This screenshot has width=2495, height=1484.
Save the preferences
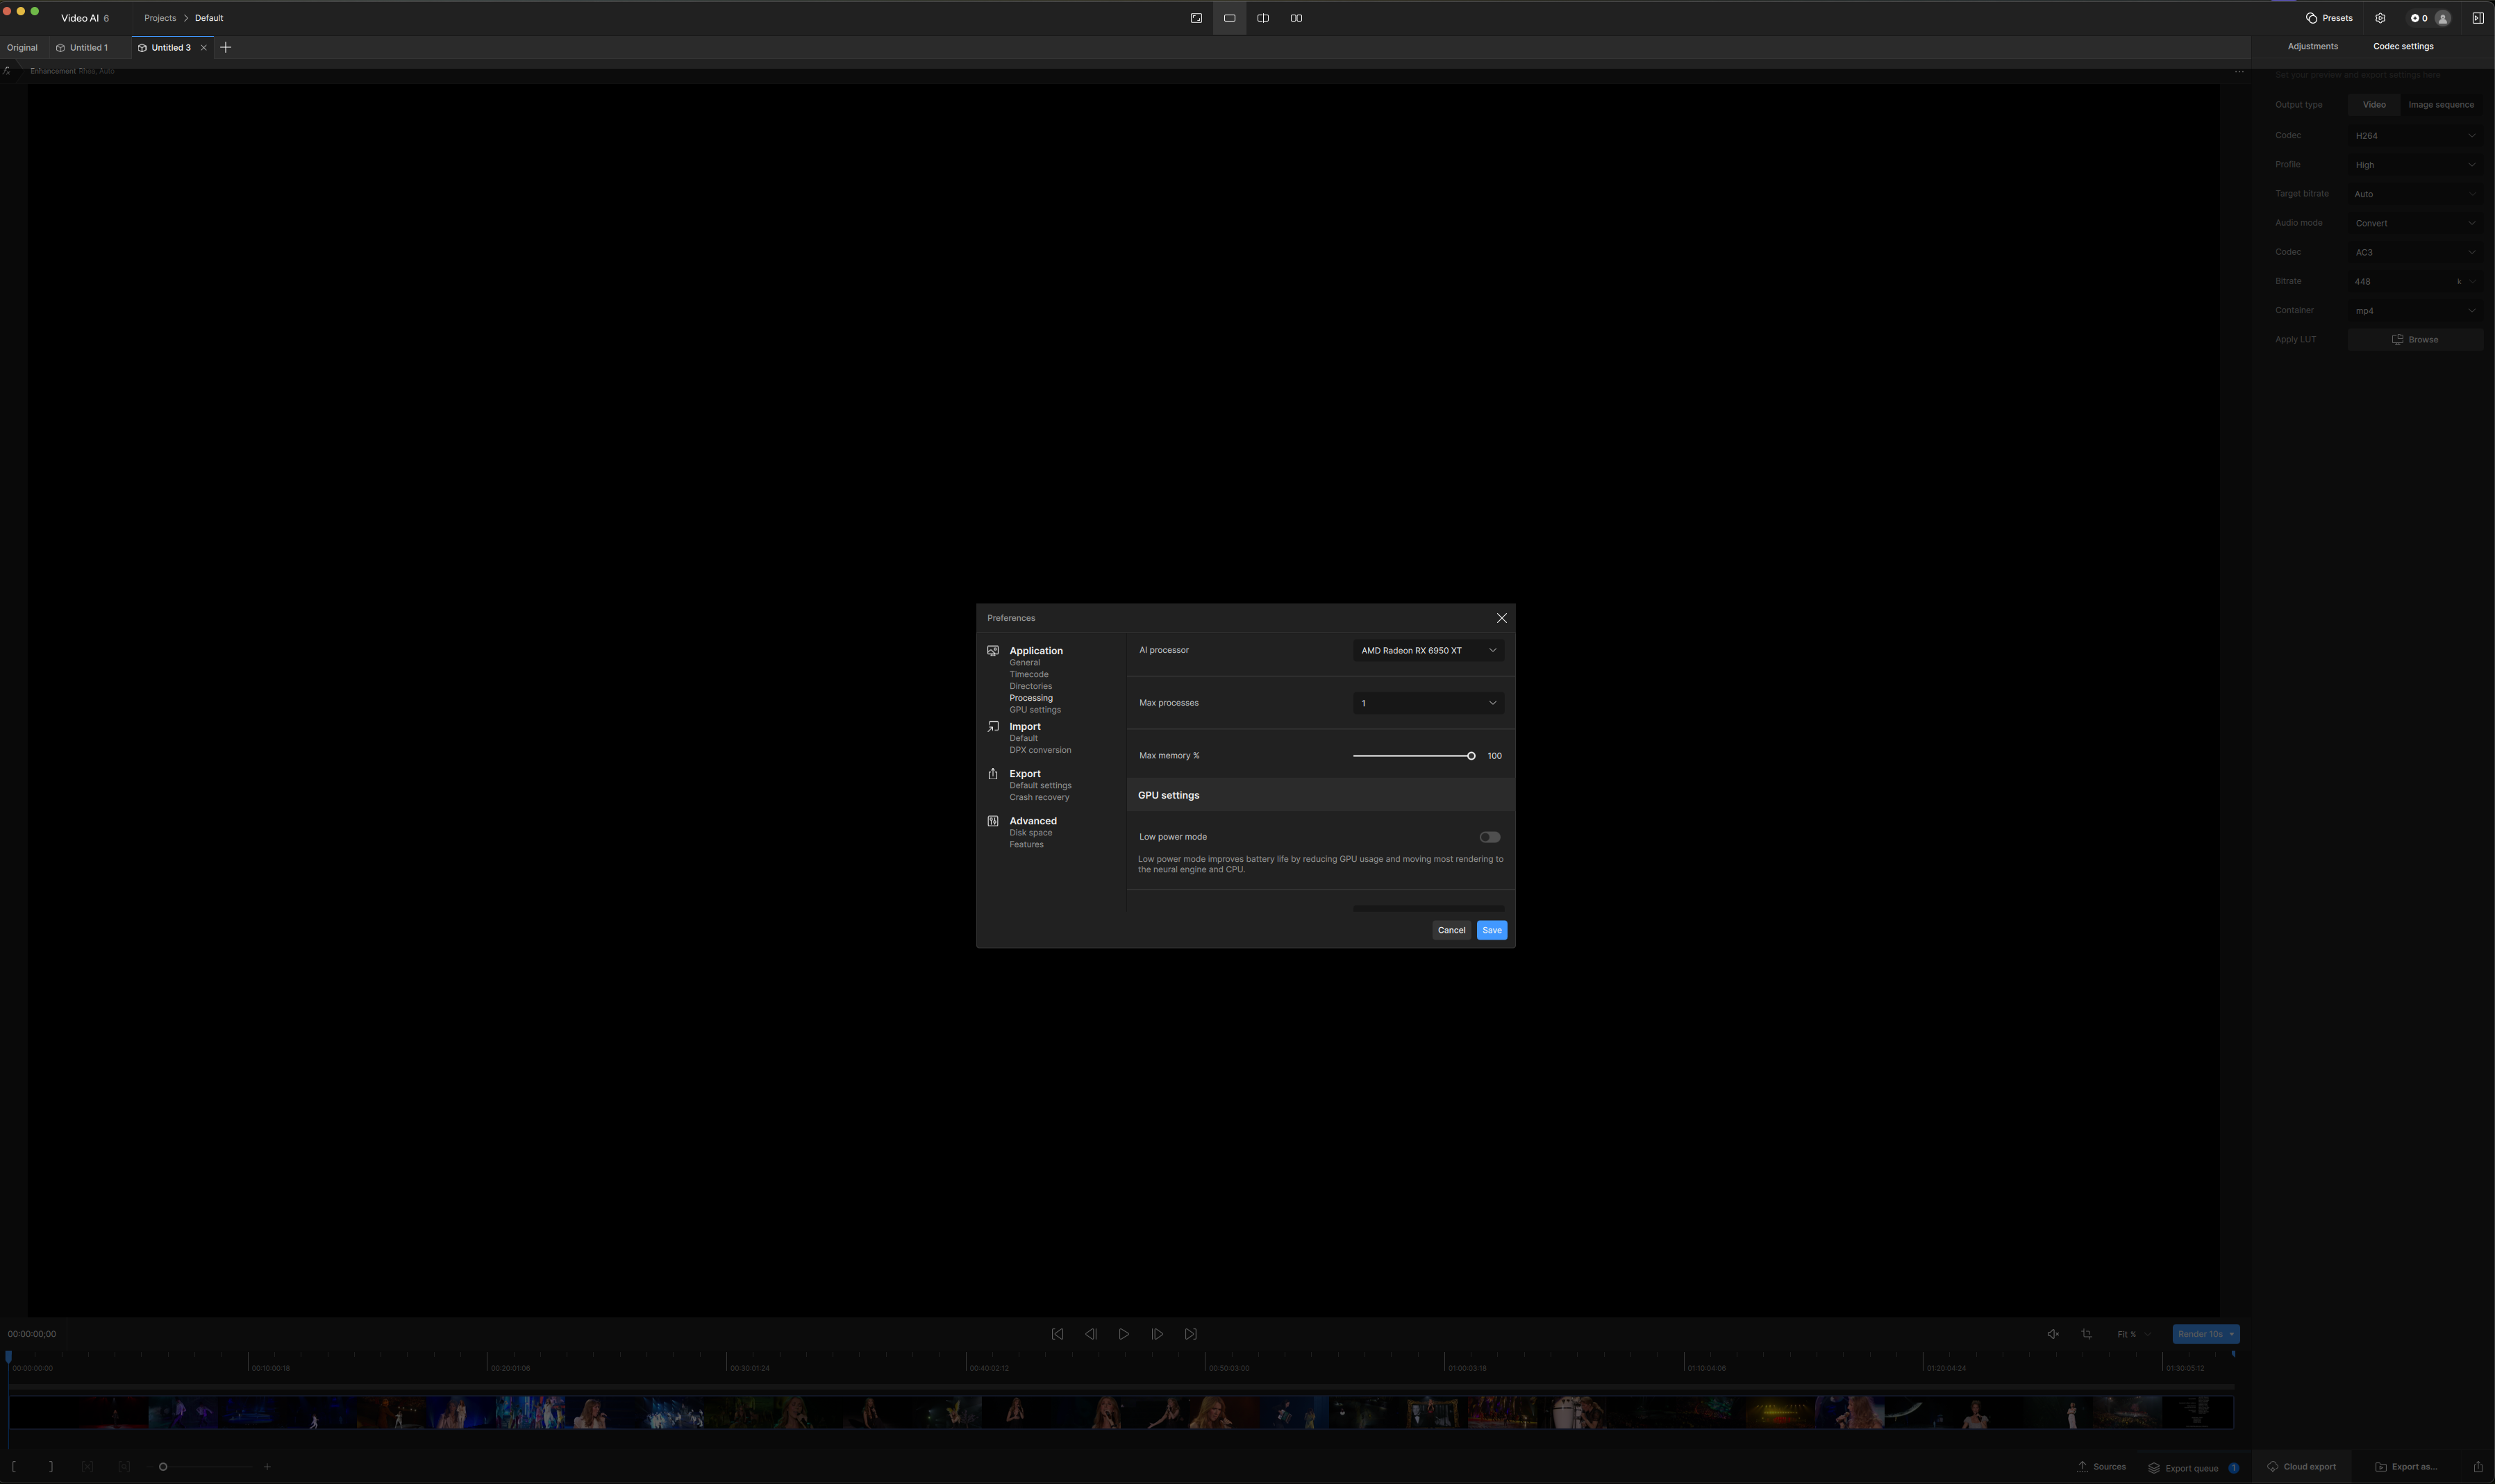coord(1491,930)
